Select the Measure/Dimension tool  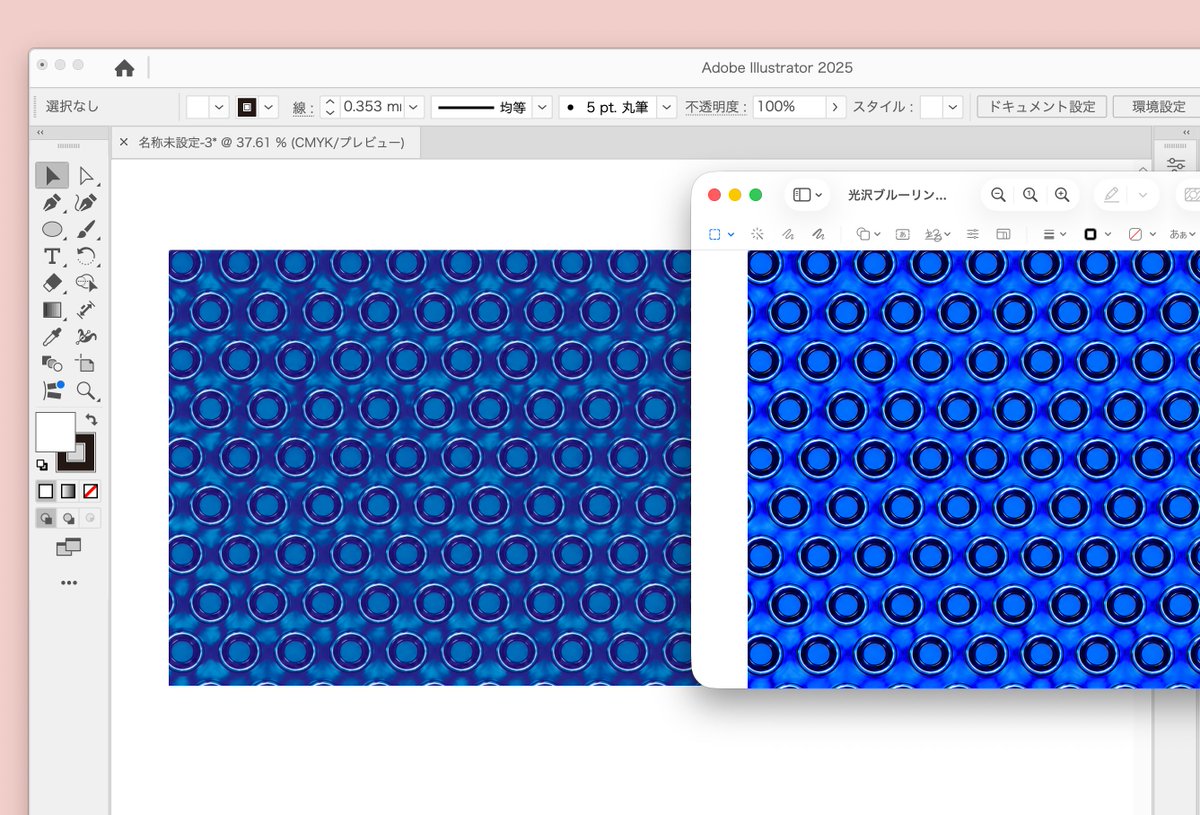86,310
